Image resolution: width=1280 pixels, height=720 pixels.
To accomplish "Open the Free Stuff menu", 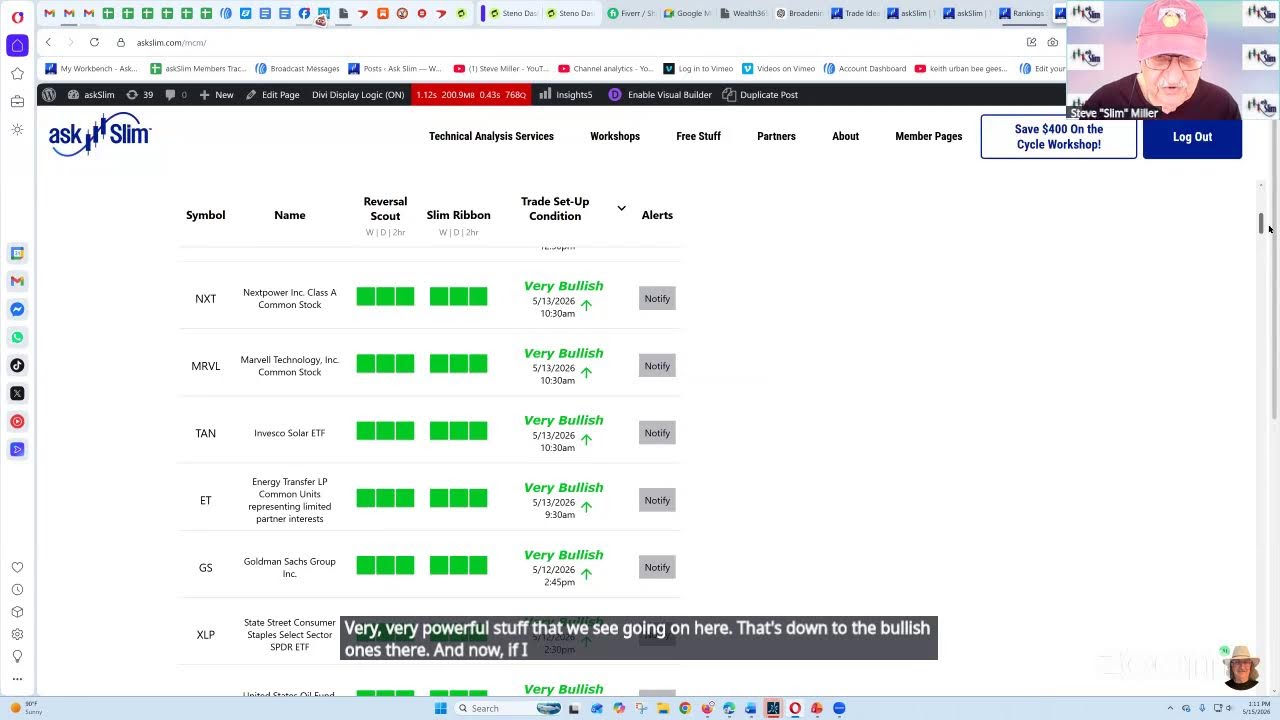I will tap(698, 136).
